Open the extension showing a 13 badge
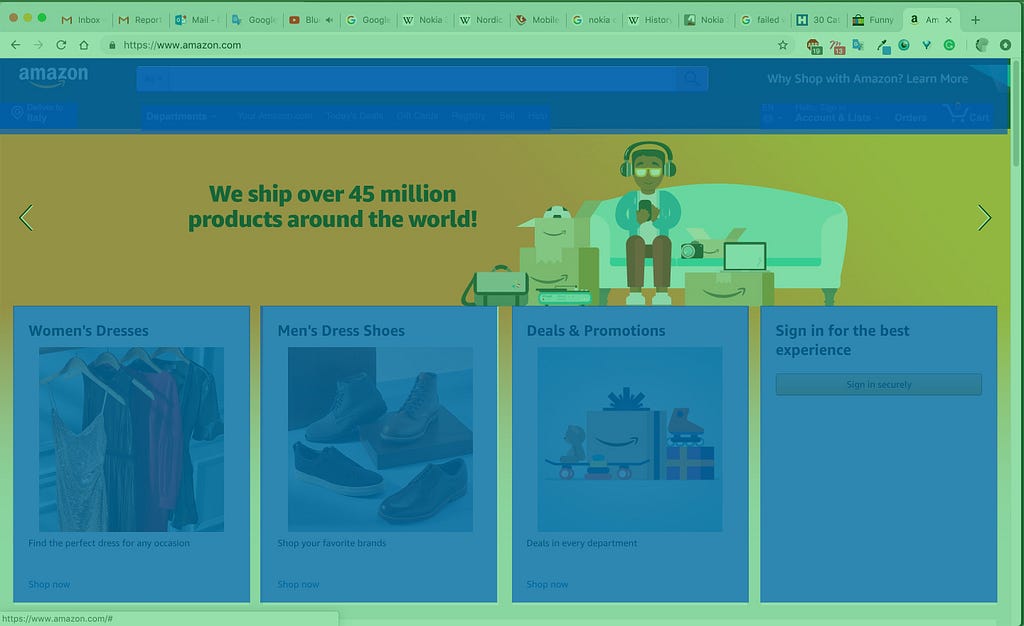This screenshot has height=626, width=1024. pos(837,46)
